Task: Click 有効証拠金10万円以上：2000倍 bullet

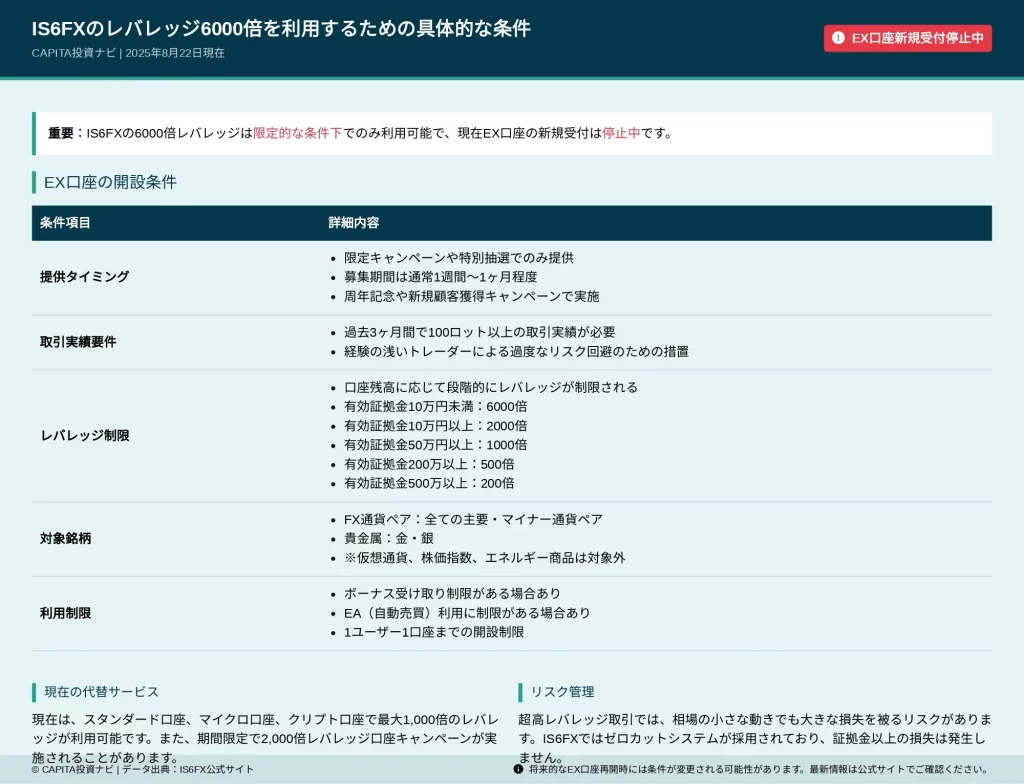Action: pos(436,426)
